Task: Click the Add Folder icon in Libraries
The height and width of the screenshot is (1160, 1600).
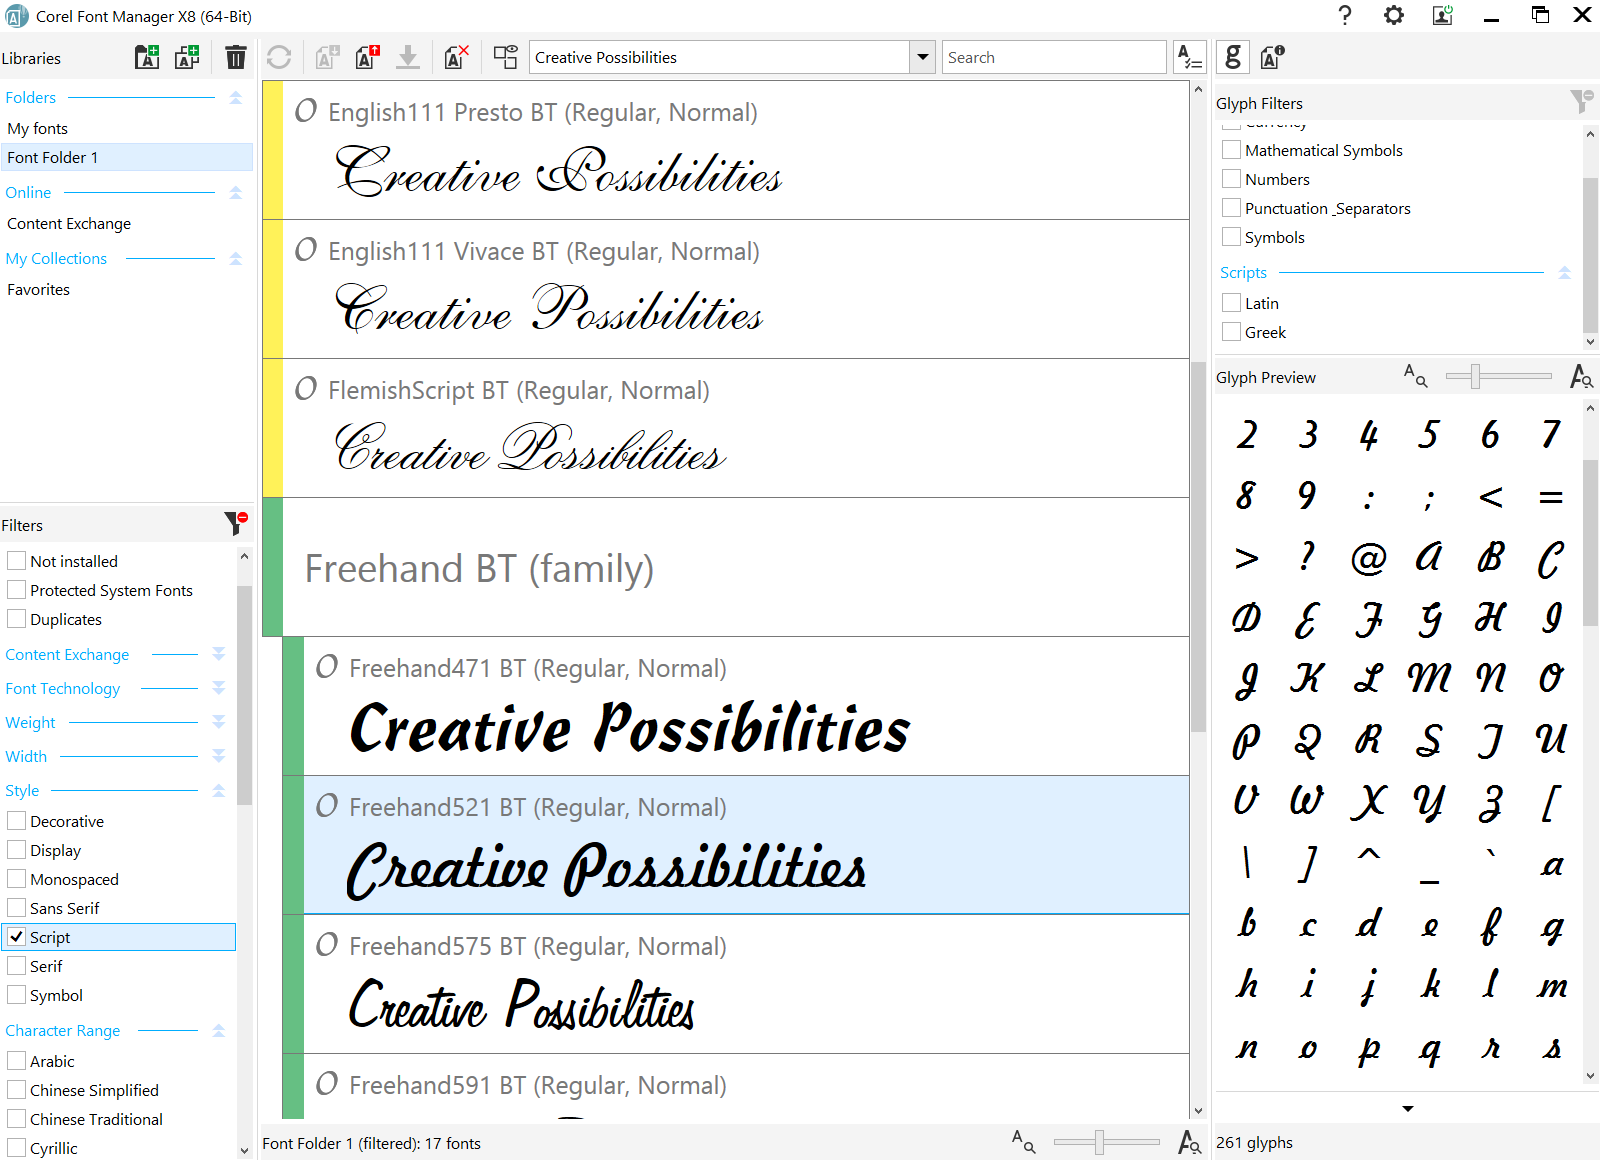Action: [147, 57]
